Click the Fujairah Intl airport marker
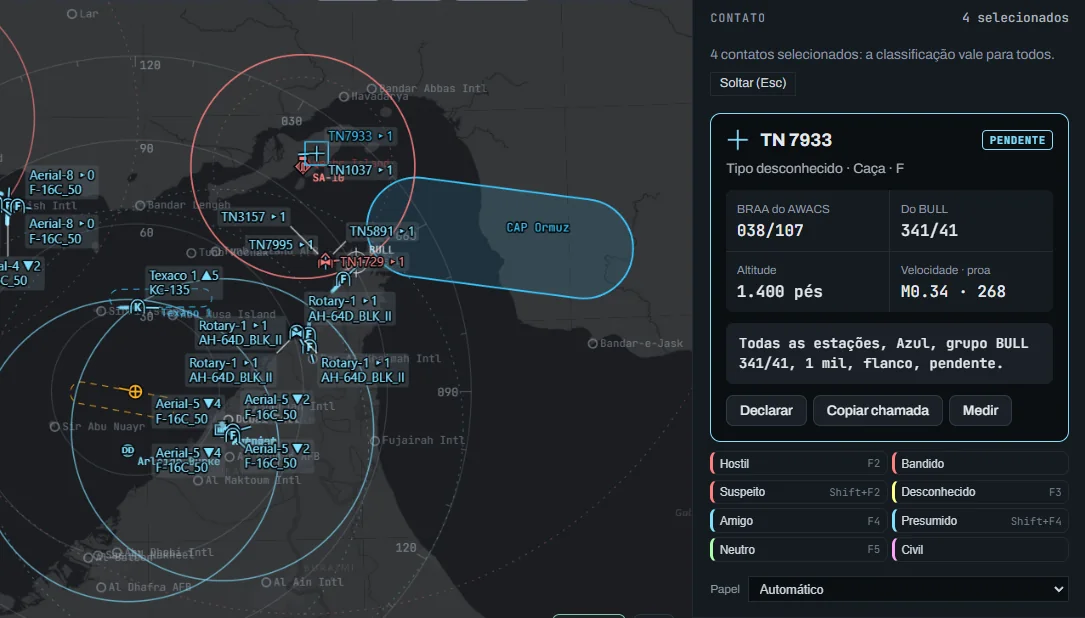The height and width of the screenshot is (618, 1085). [x=374, y=440]
